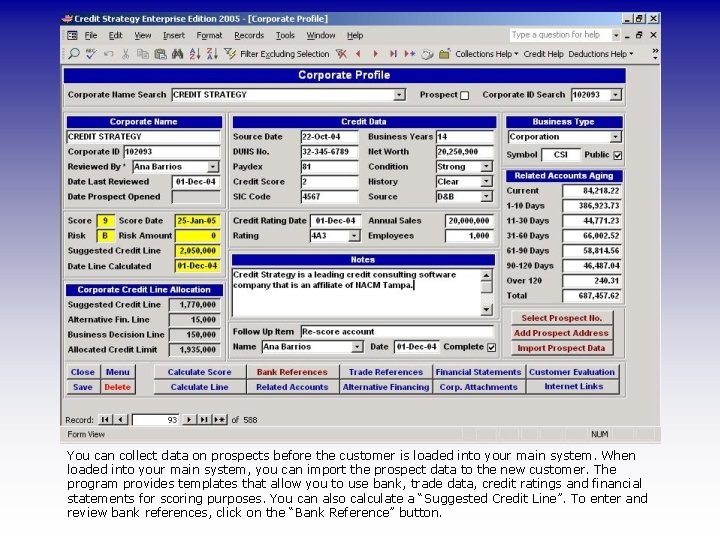Viewport: 720px width, 540px height.
Task: Click the toolbar options overflow chevron
Action: (x=655, y=54)
